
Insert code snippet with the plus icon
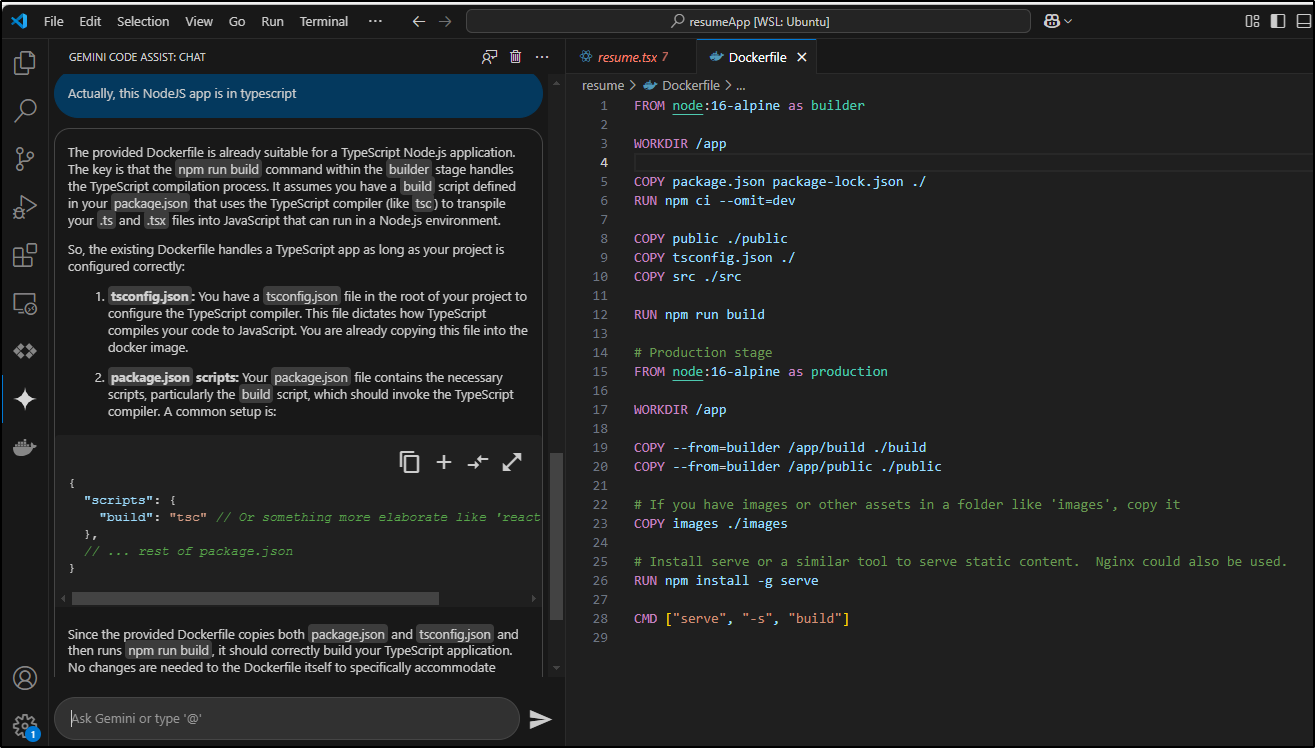(x=443, y=462)
